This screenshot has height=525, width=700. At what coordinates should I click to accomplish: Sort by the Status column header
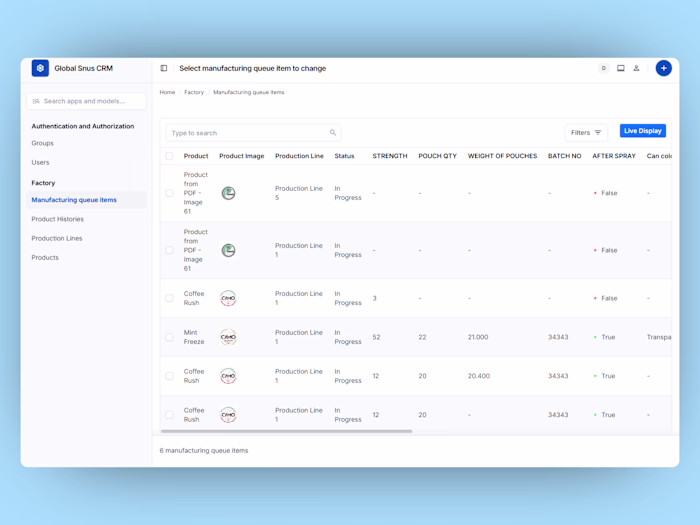[344, 156]
